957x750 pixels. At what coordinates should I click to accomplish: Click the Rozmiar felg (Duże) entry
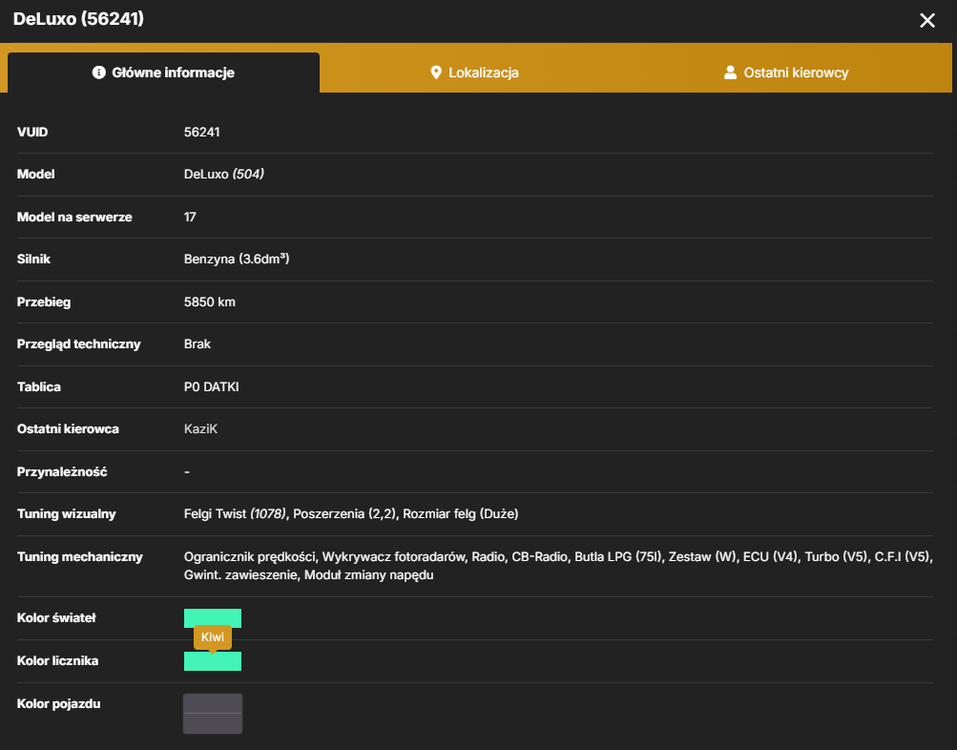pyautogui.click(x=460, y=514)
